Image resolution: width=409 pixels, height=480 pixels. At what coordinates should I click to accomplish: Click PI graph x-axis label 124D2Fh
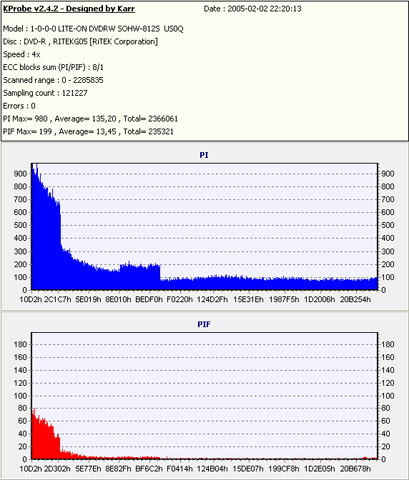(x=212, y=299)
